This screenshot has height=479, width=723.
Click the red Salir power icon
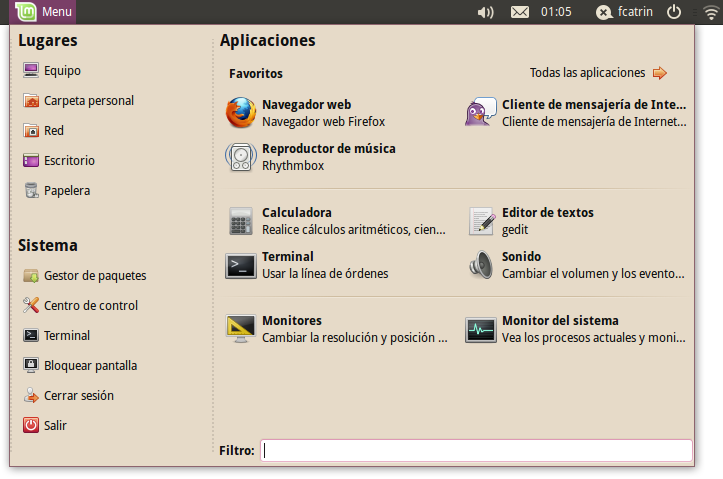[31, 425]
